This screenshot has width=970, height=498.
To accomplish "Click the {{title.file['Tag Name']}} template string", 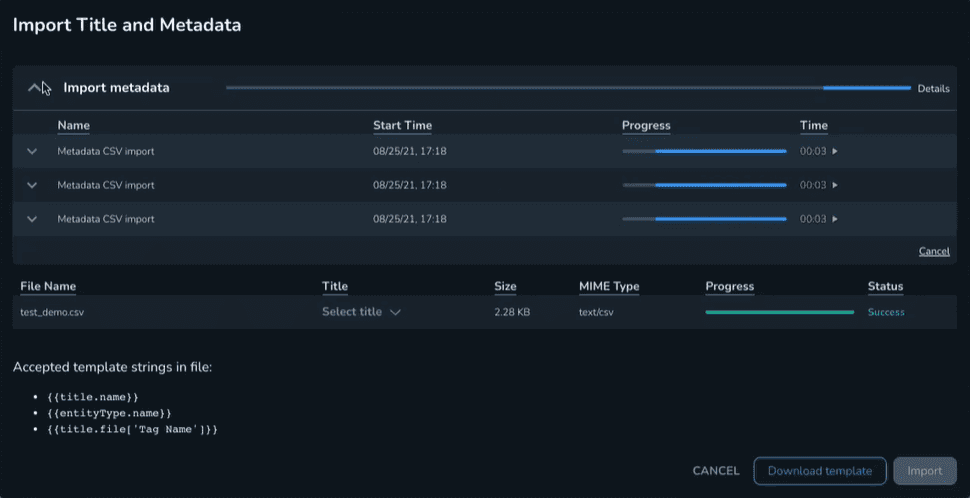I will tap(132, 429).
